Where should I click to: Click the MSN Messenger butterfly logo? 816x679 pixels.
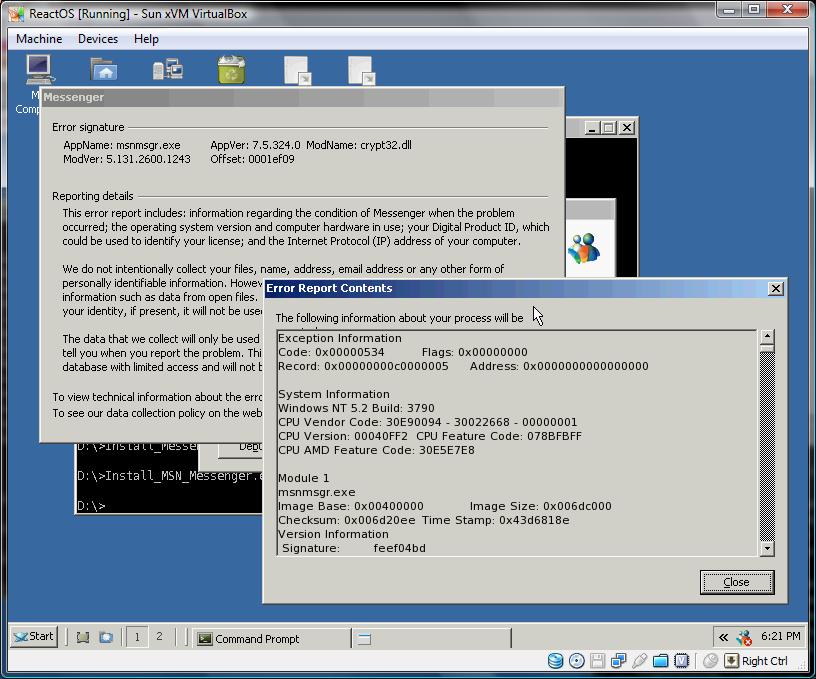pyautogui.click(x=582, y=247)
